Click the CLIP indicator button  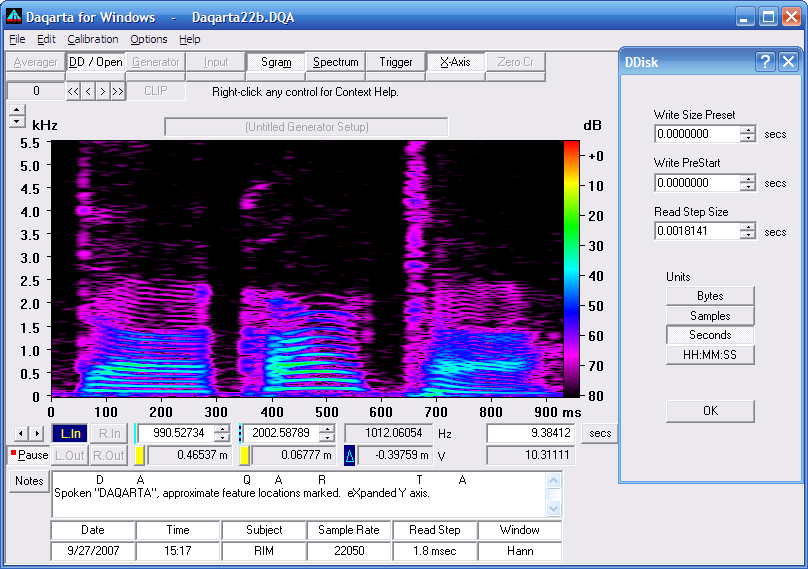pyautogui.click(x=156, y=91)
